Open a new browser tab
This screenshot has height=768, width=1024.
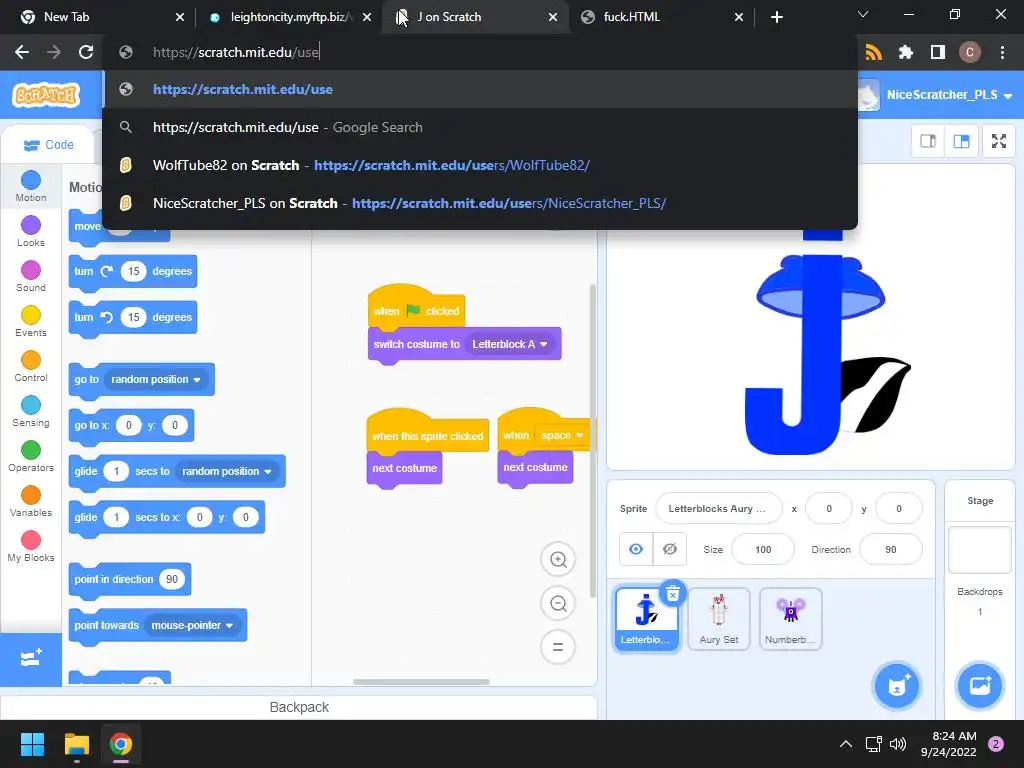pyautogui.click(x=776, y=17)
